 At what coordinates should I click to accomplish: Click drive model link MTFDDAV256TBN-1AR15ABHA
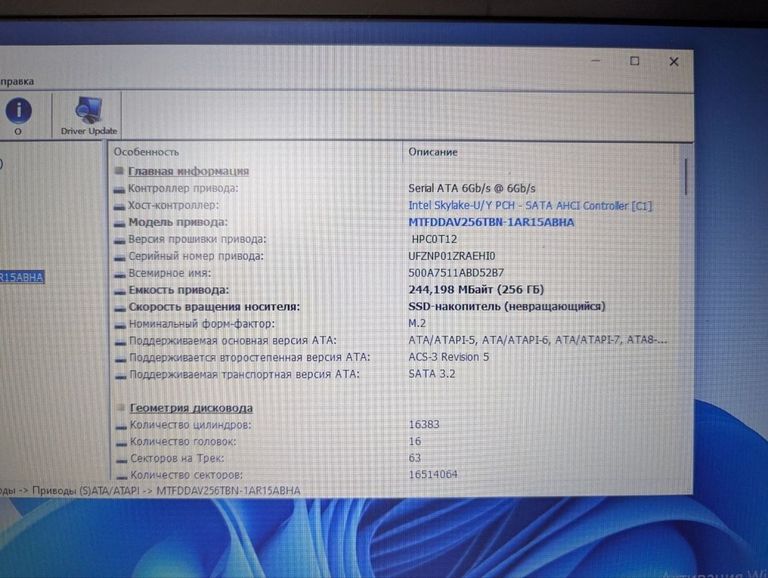491,222
